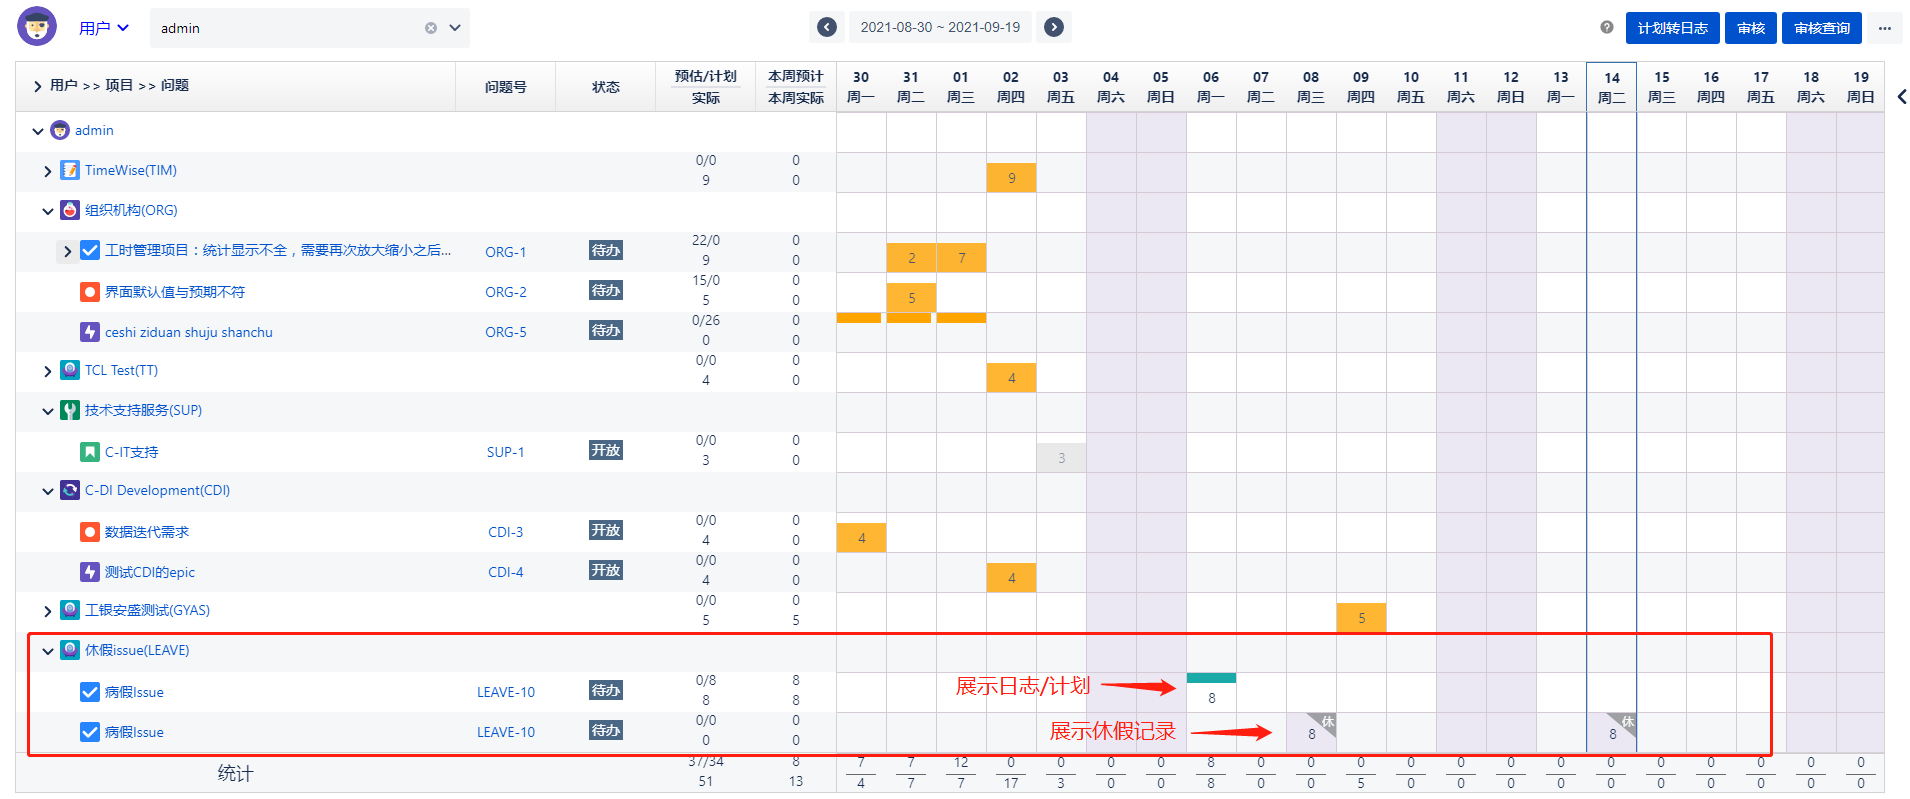
Task: Click the date range 2021-08-30 ~ 2021-09-19 field
Action: (x=940, y=27)
